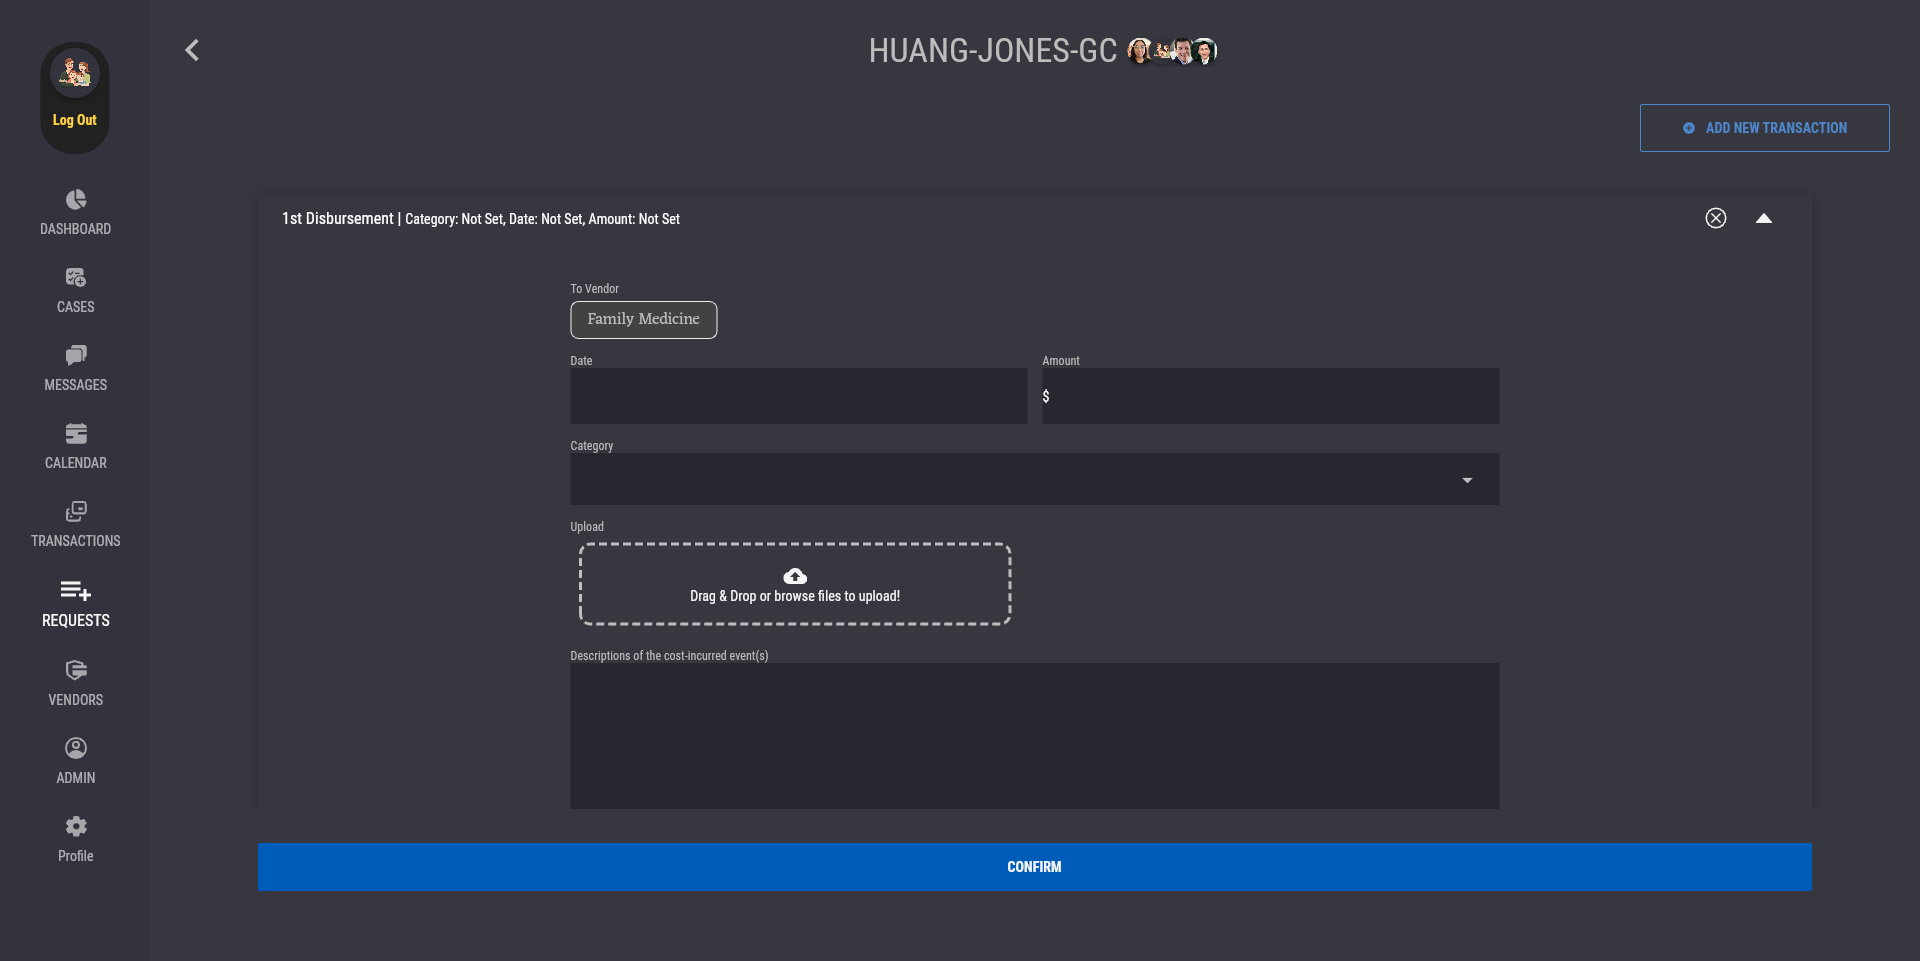Screen dimensions: 1920x961
Task: Open the Messages chat icon
Action: point(76,356)
